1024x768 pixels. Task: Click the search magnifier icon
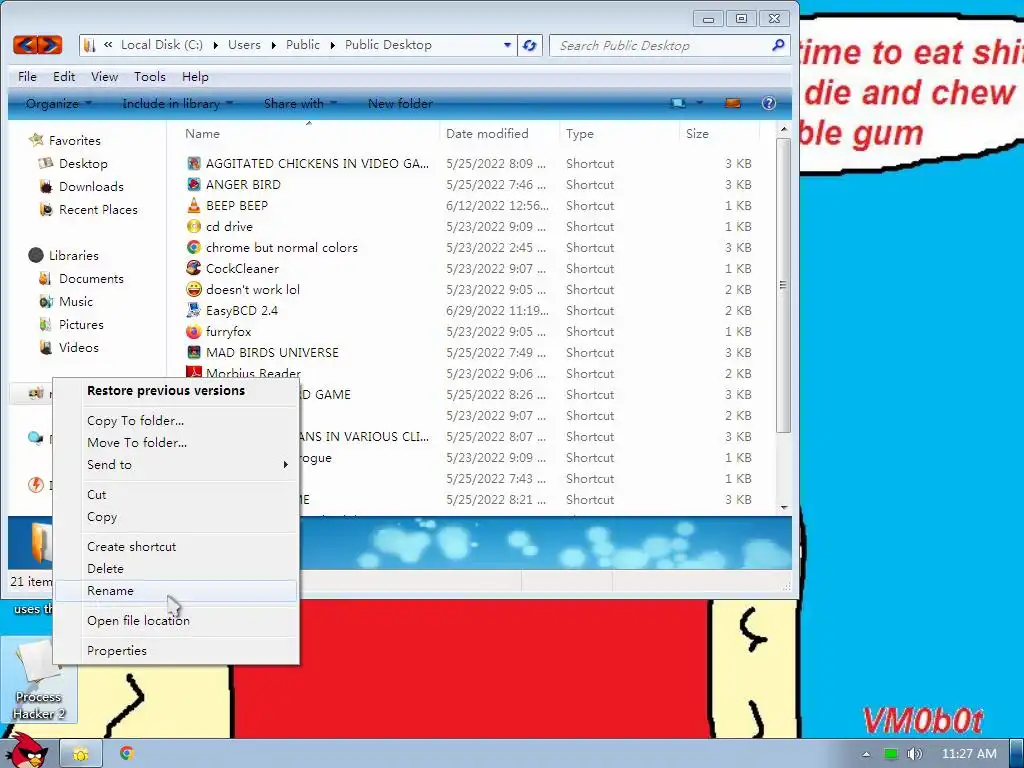click(778, 45)
